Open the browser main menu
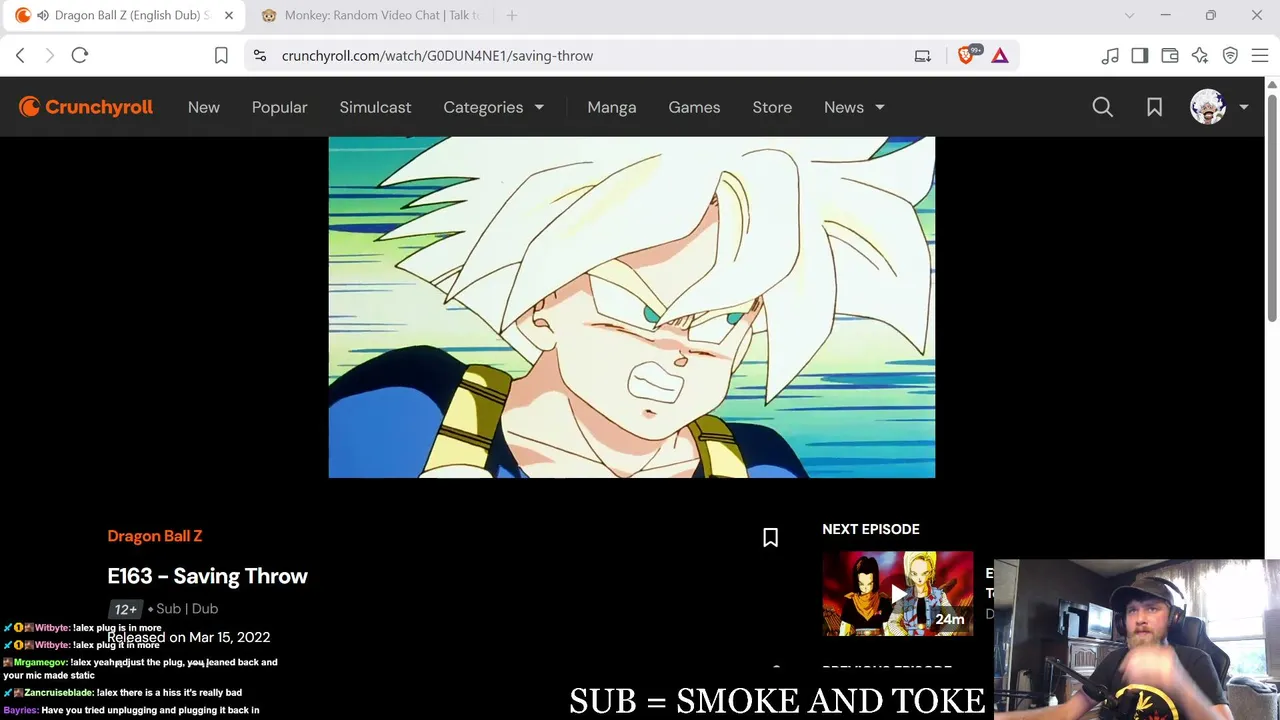 point(1260,56)
